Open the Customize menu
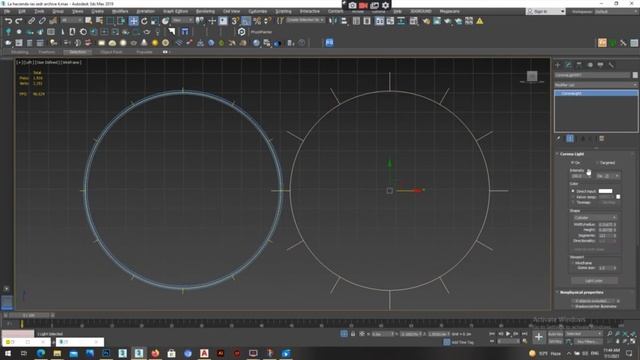 tap(258, 11)
